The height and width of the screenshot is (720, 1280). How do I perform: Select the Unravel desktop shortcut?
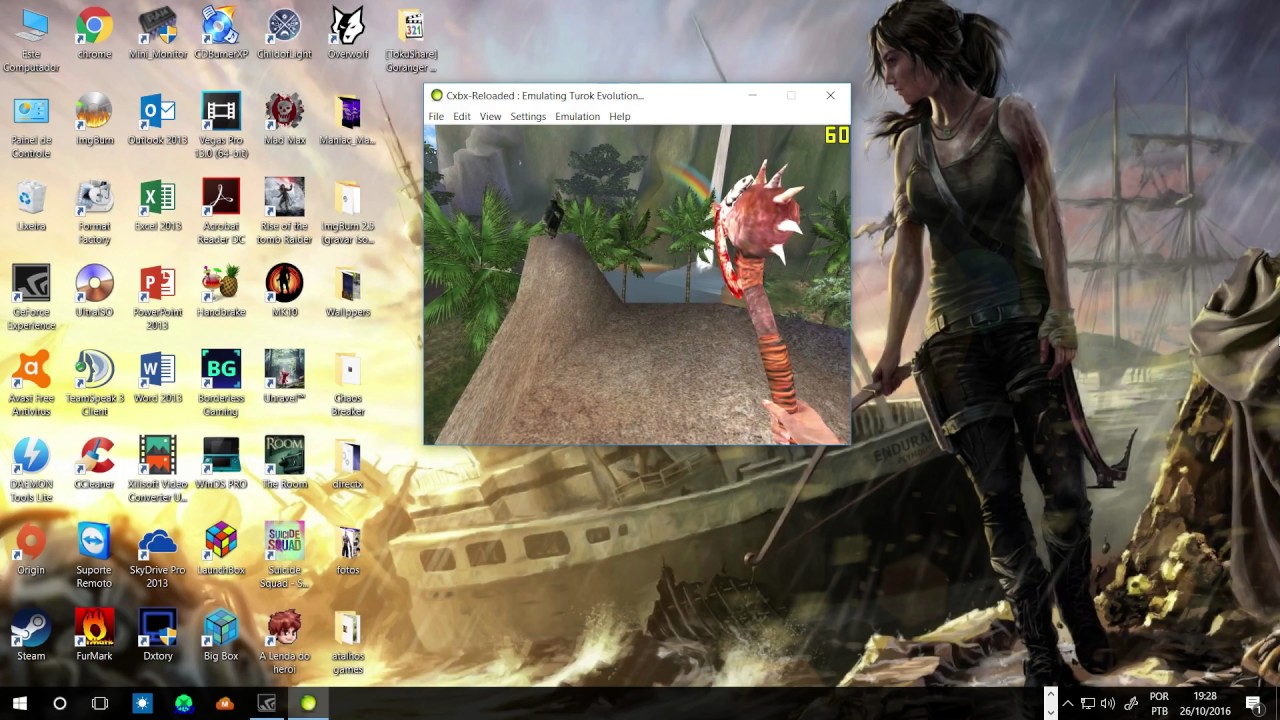285,378
